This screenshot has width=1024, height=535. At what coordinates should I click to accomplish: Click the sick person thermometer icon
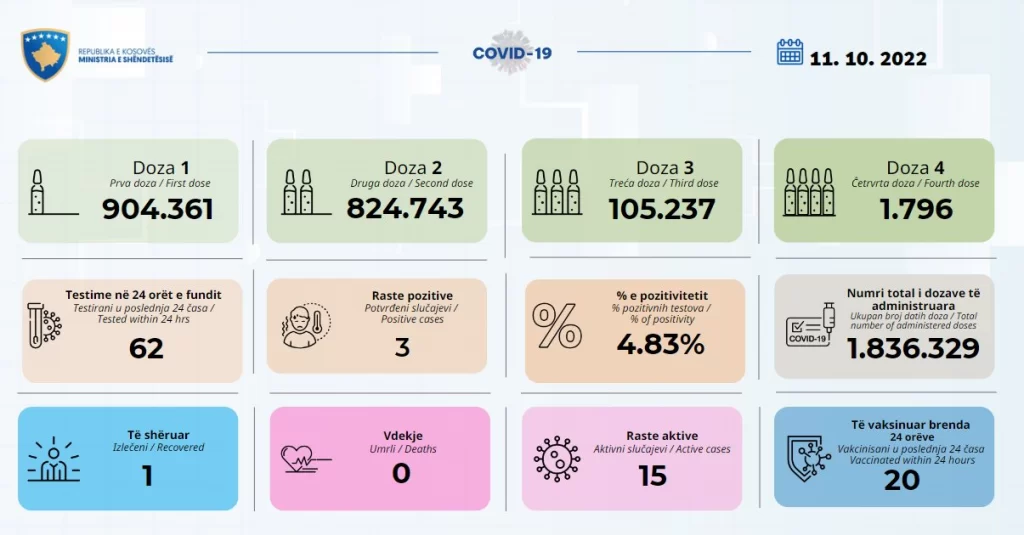click(x=306, y=325)
